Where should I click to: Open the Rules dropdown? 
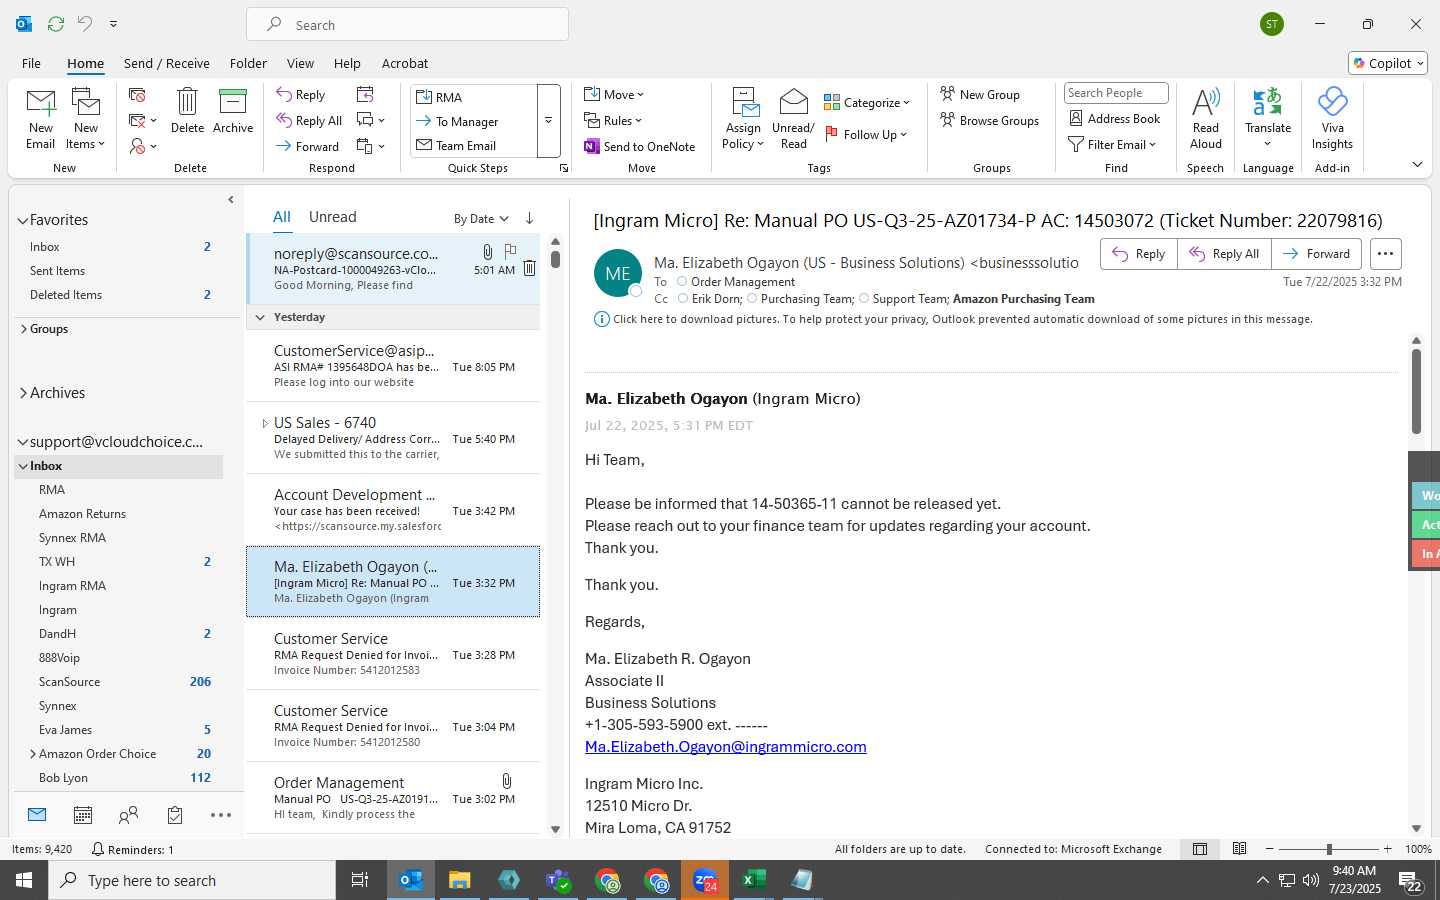[x=613, y=120]
